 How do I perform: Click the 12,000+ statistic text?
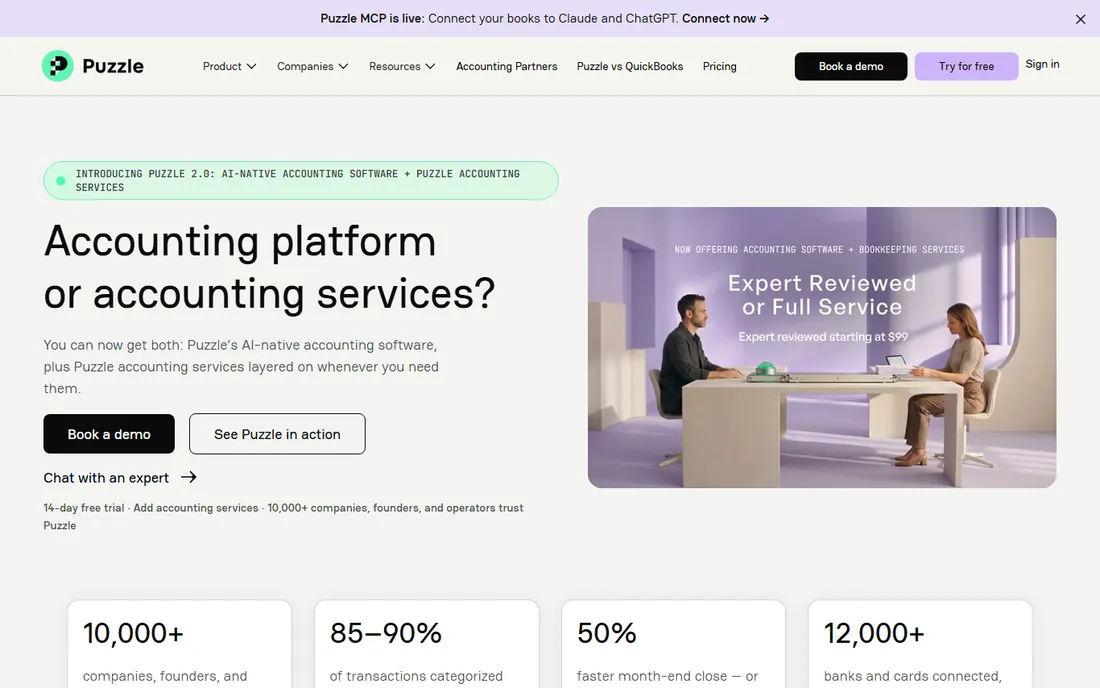click(874, 633)
